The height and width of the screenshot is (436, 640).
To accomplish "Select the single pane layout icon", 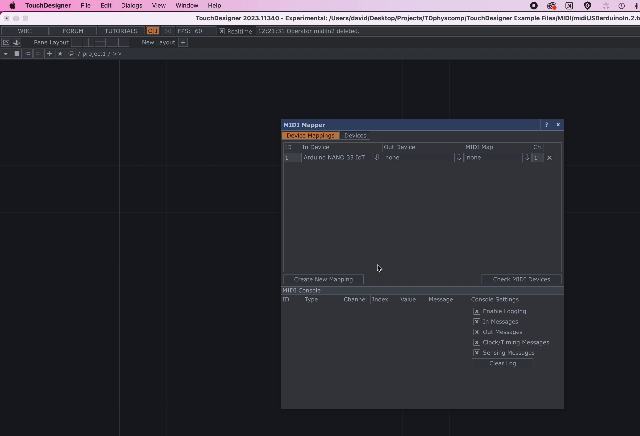I will tap(76, 42).
